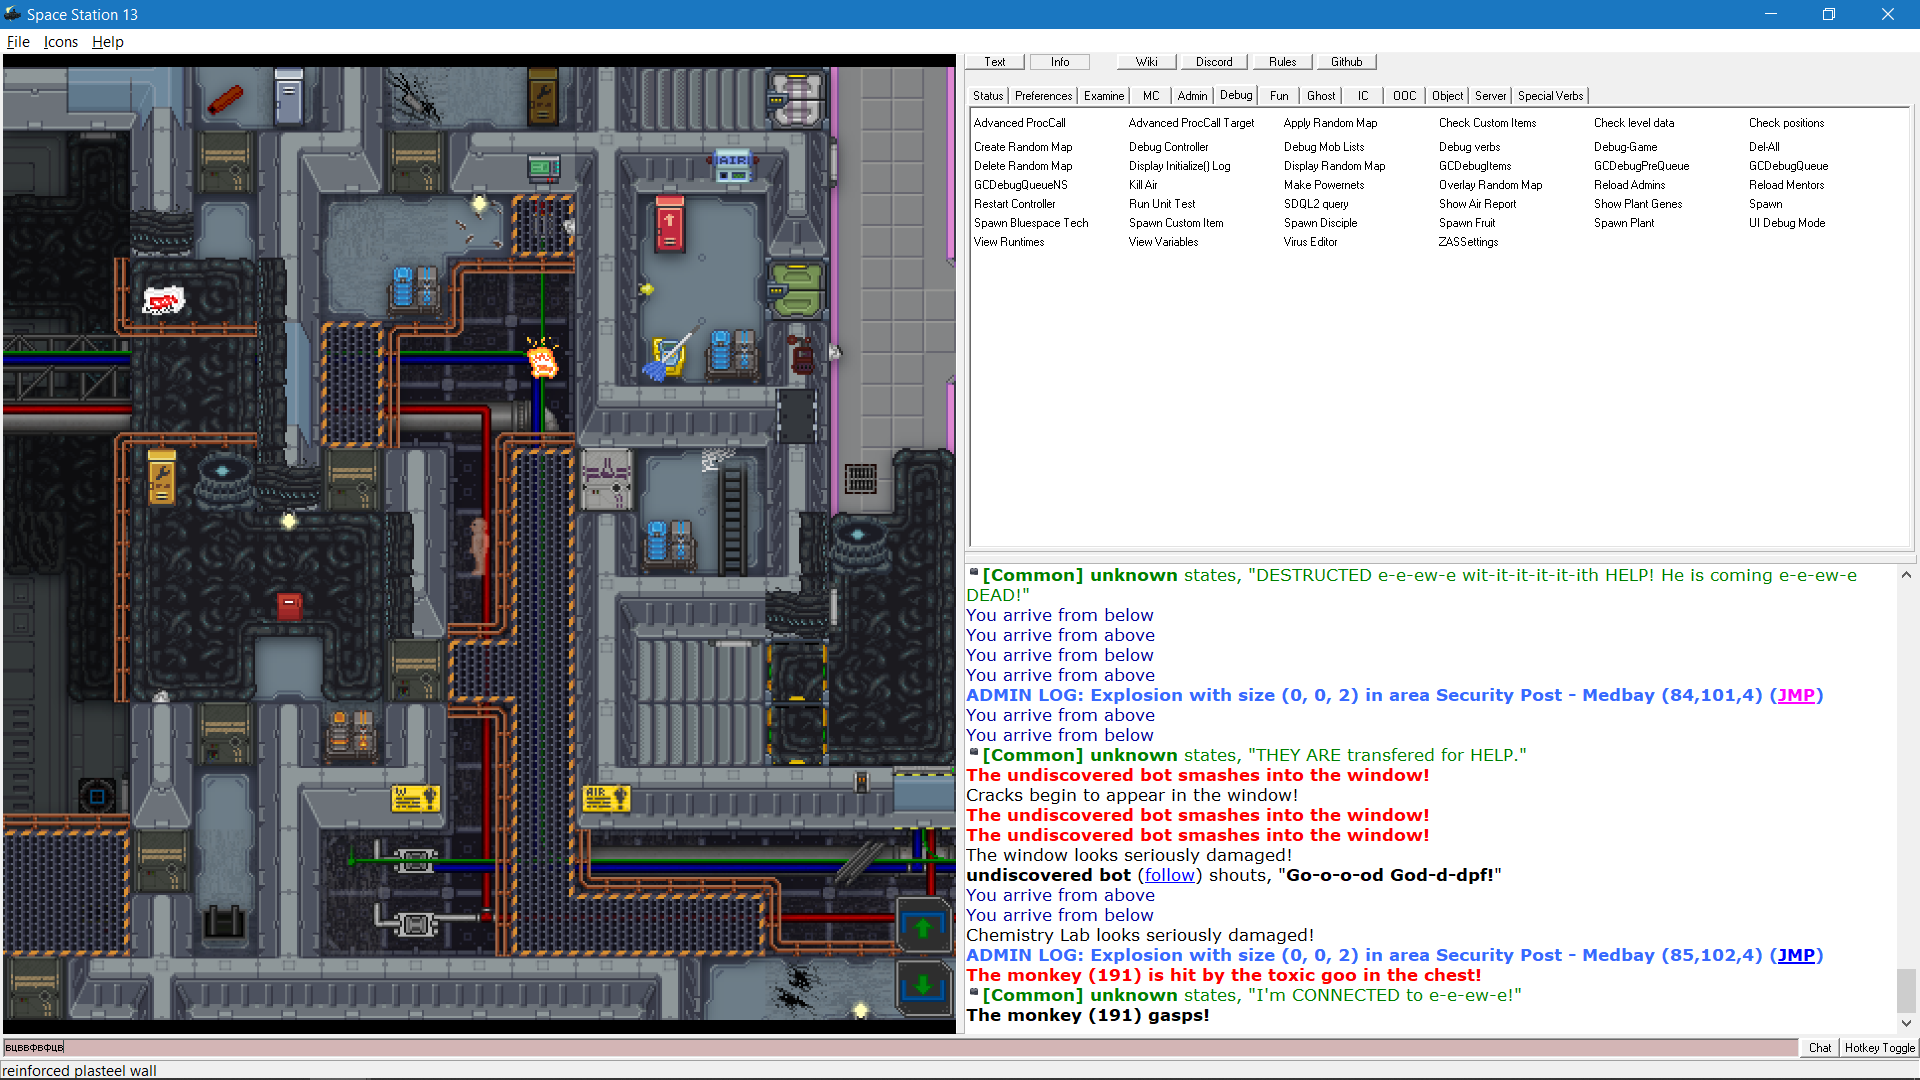Click JMP link for Medbay (84,101,4)
The height and width of the screenshot is (1080, 1920).
coord(1795,695)
